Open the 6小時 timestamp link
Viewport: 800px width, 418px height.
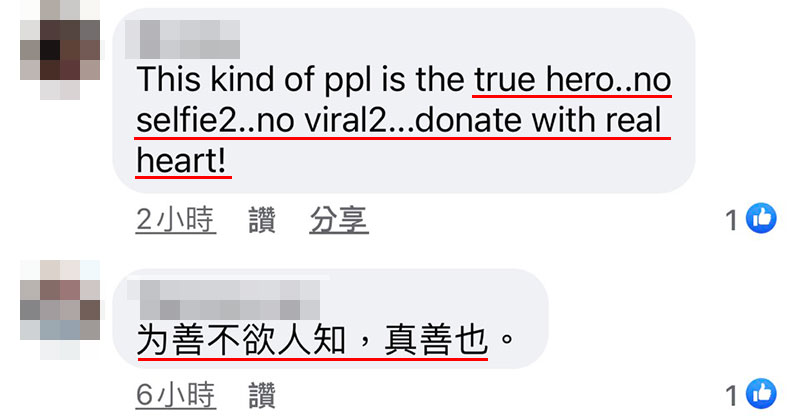[x=176, y=395]
